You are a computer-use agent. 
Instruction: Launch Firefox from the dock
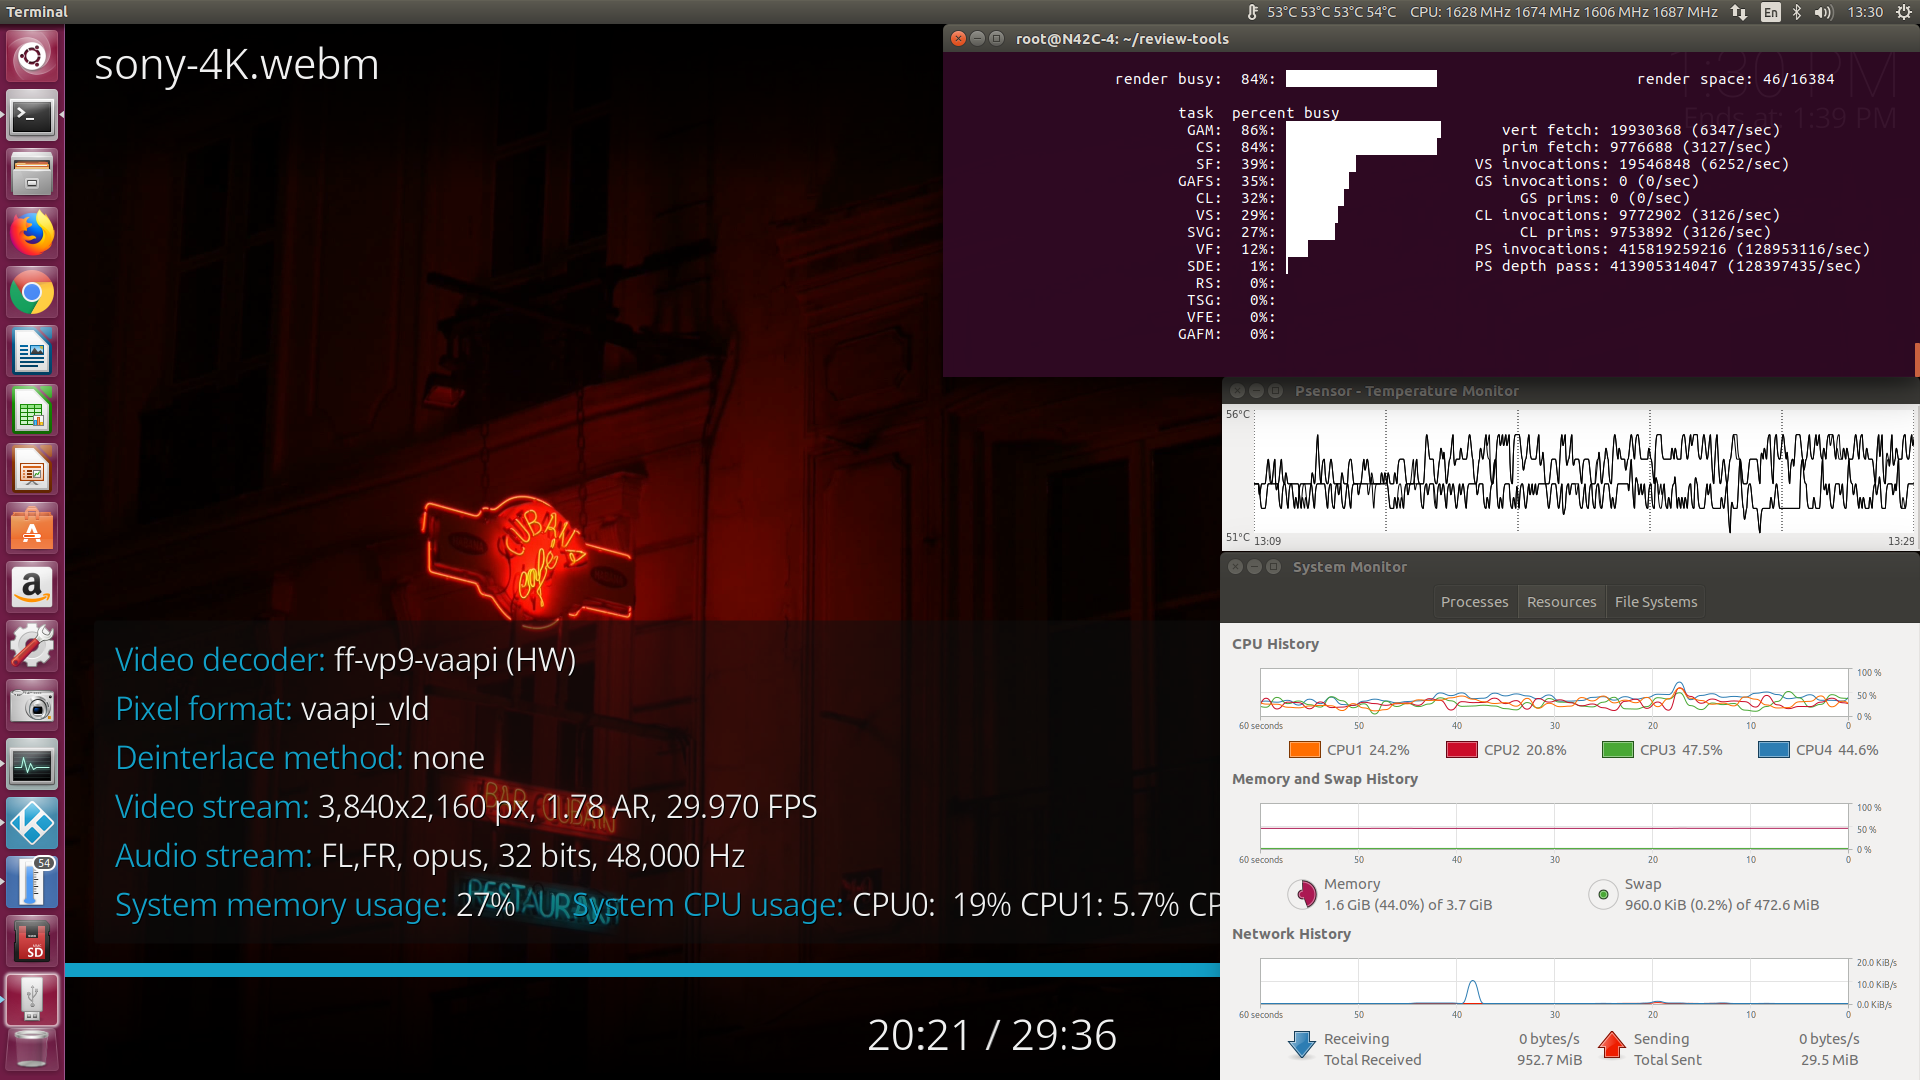(32, 233)
